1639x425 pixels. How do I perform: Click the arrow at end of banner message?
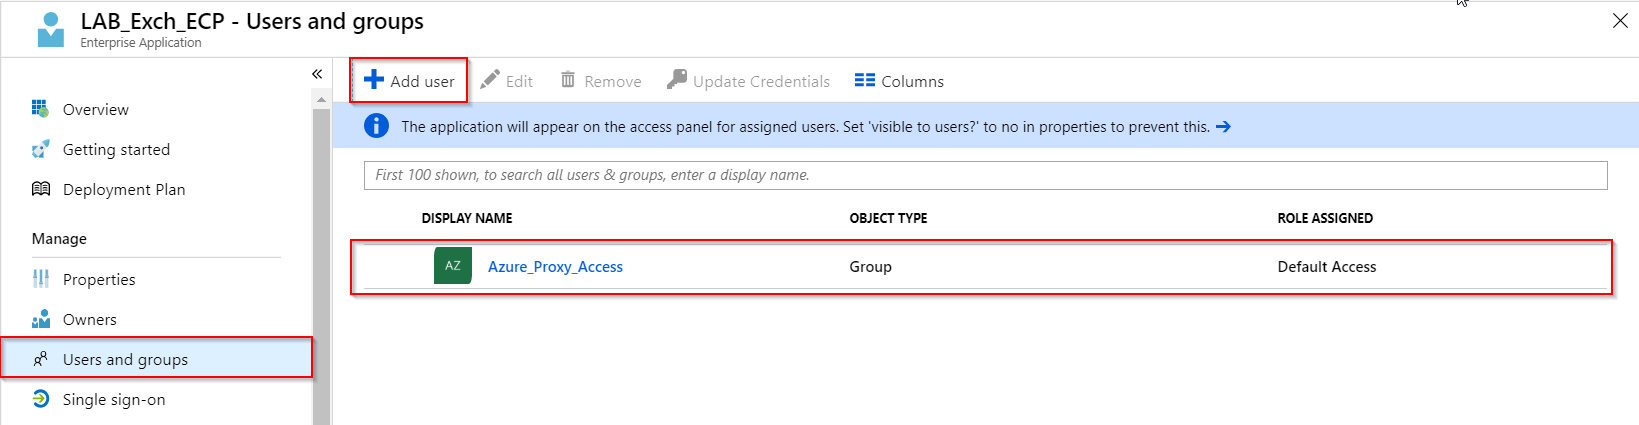point(1223,127)
